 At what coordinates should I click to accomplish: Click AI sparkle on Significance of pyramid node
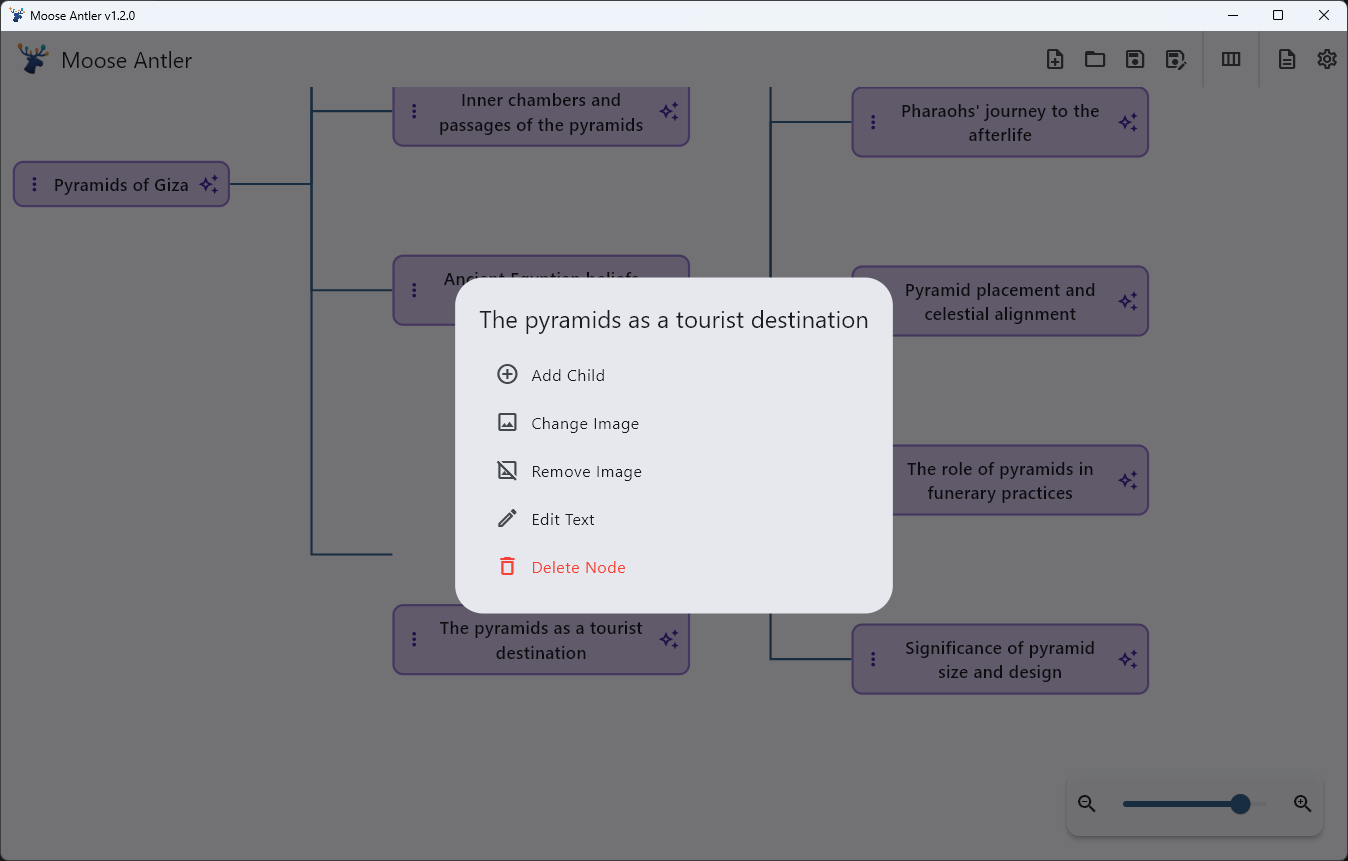(1128, 659)
